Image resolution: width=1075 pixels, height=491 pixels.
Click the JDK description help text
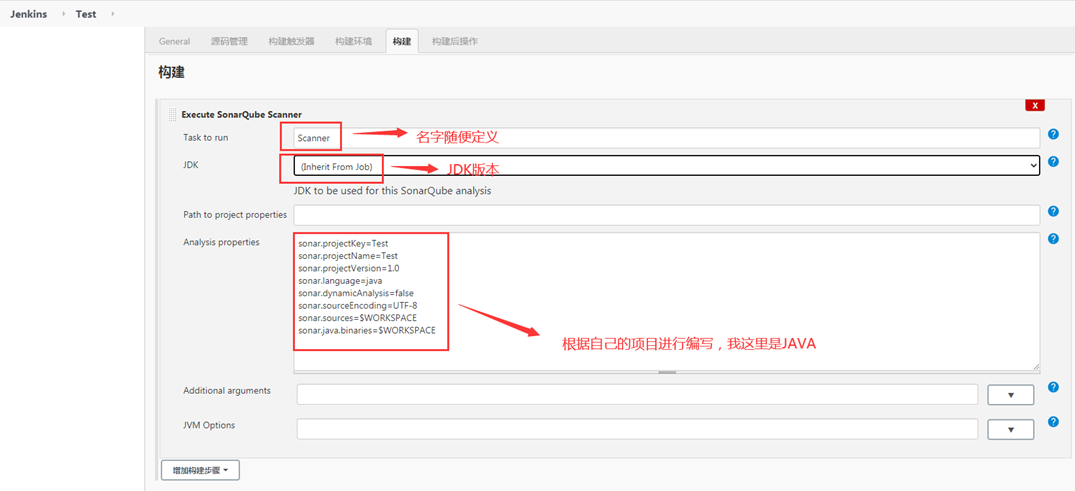(392, 191)
